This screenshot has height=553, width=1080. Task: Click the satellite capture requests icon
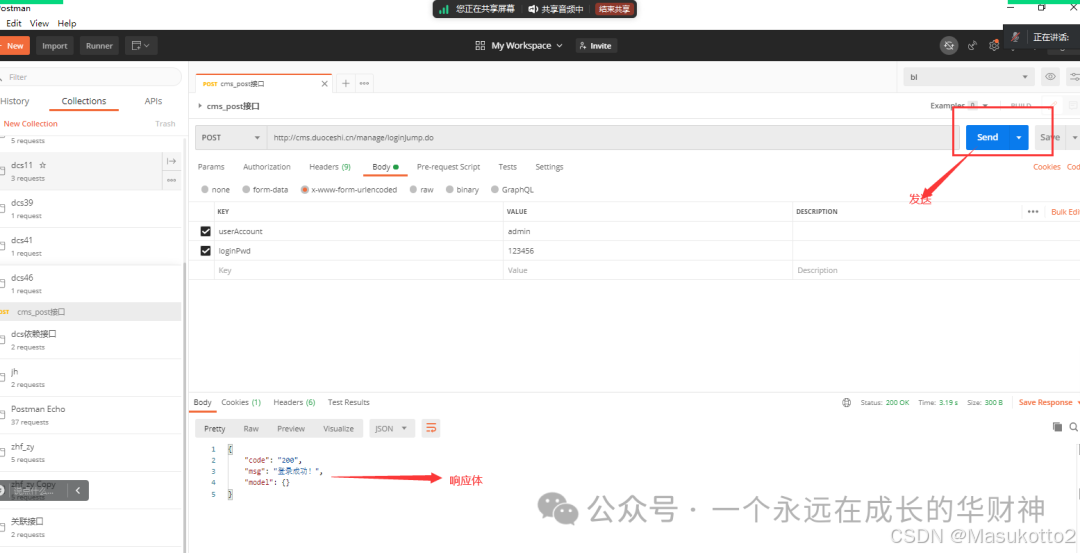click(x=973, y=45)
